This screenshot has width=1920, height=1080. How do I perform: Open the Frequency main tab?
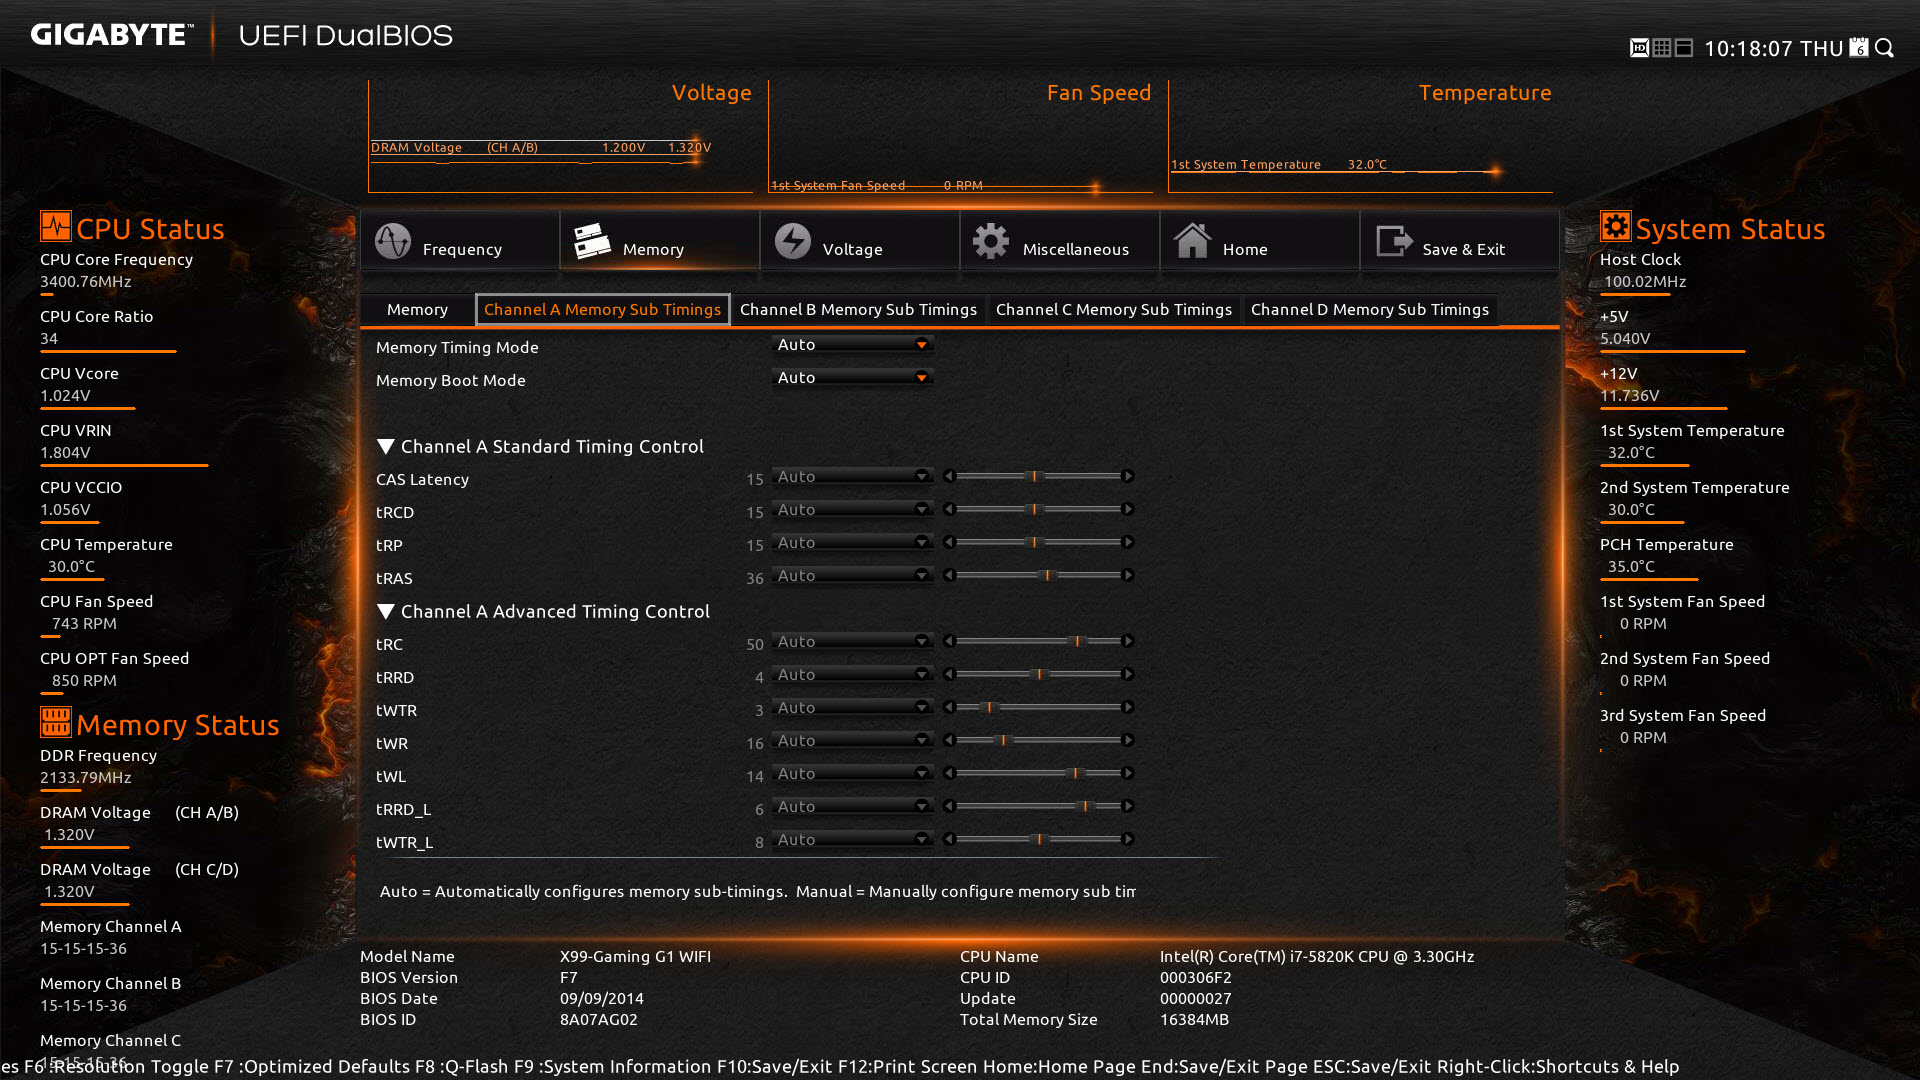[x=460, y=241]
